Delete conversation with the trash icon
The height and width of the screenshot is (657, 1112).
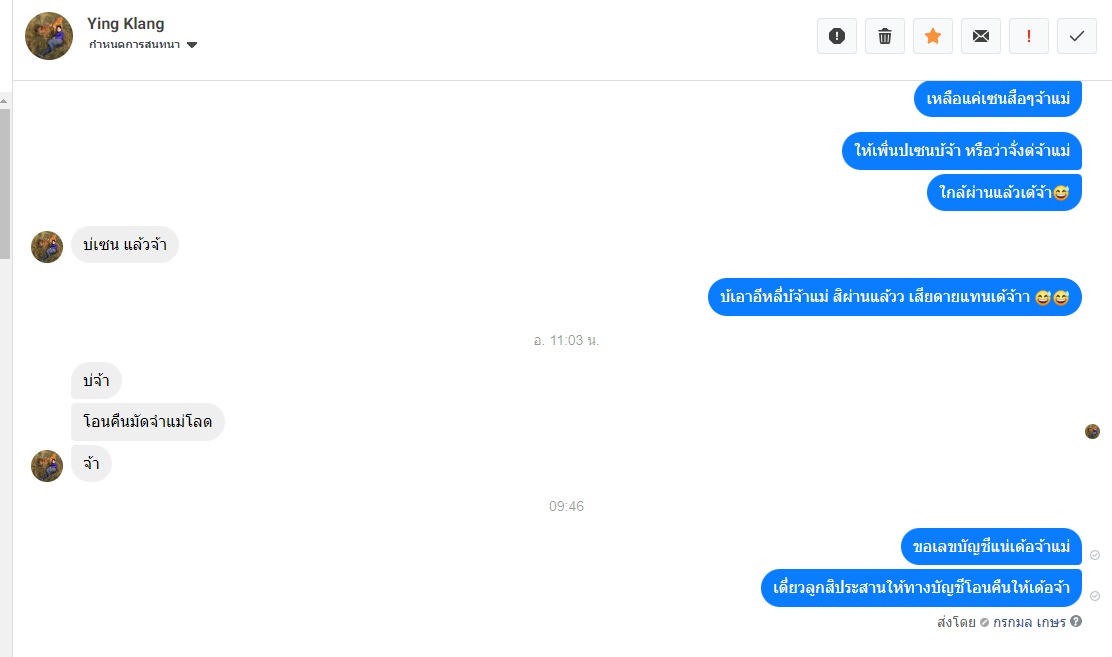885,36
